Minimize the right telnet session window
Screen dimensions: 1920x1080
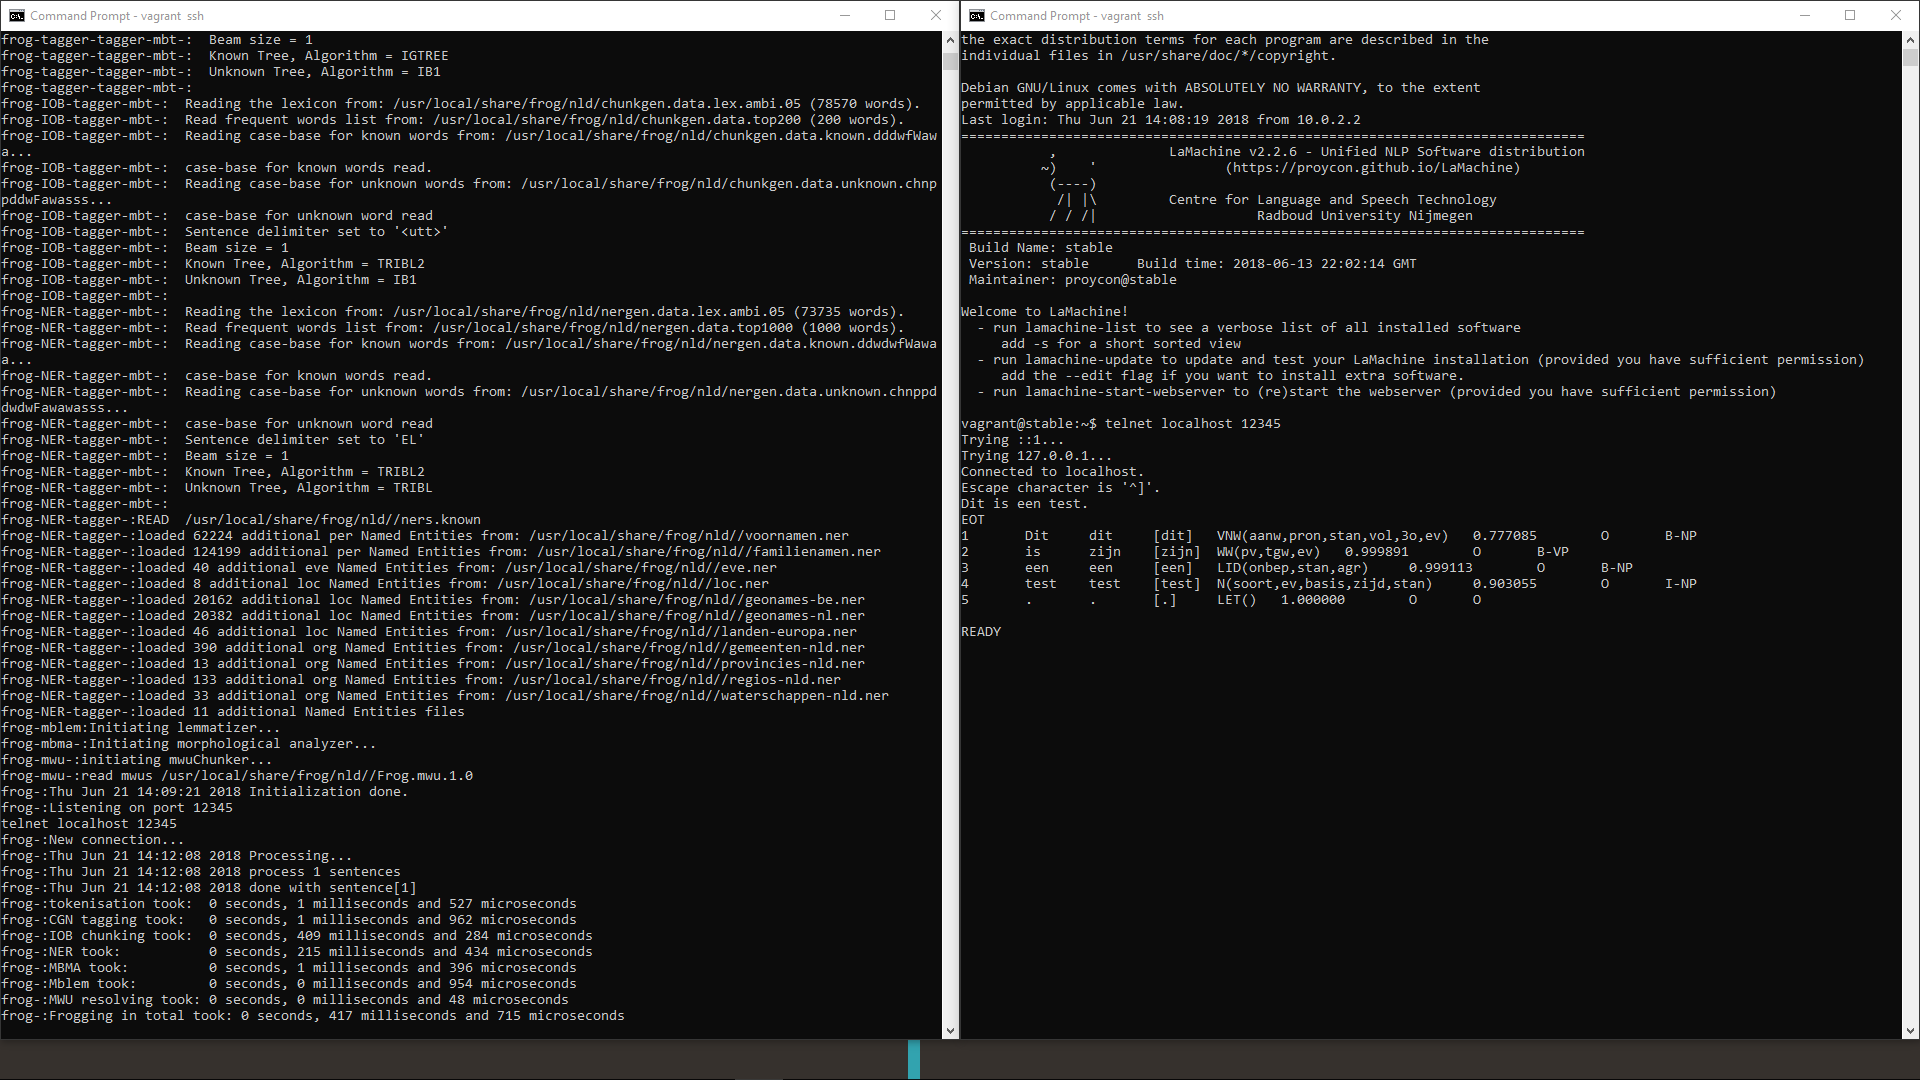(1805, 15)
